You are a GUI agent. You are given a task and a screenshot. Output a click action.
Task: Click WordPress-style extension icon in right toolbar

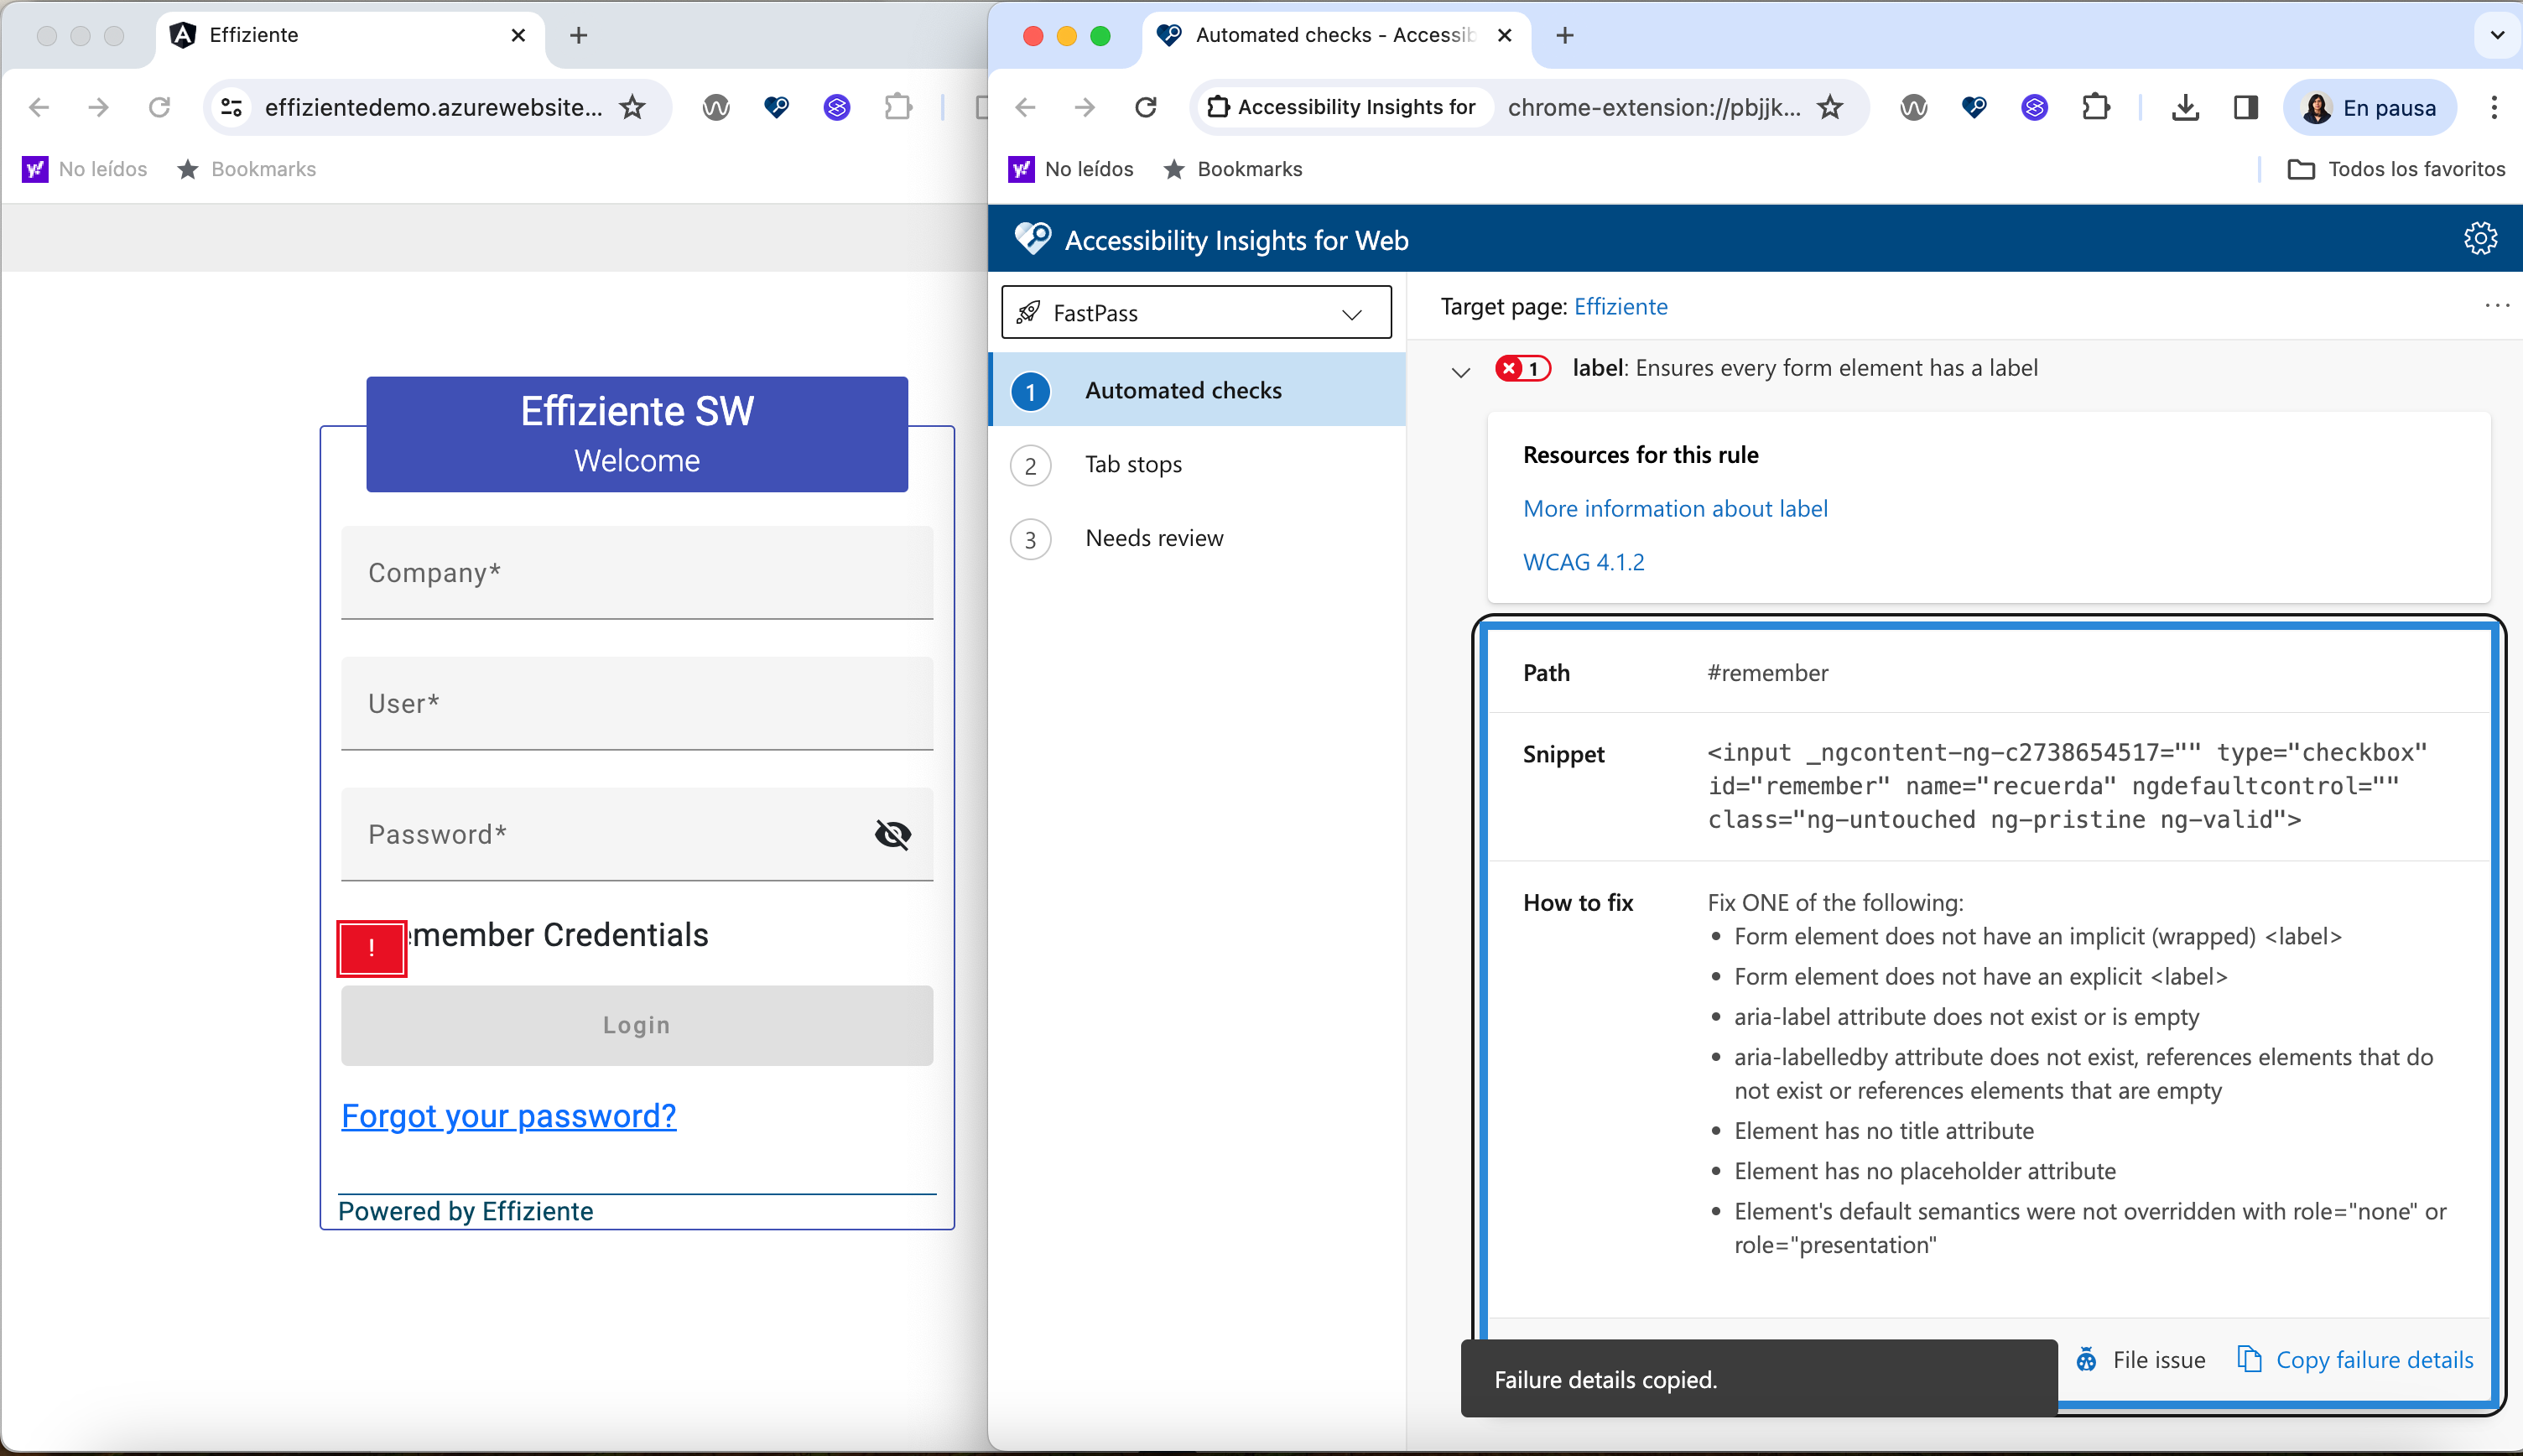coord(1913,107)
